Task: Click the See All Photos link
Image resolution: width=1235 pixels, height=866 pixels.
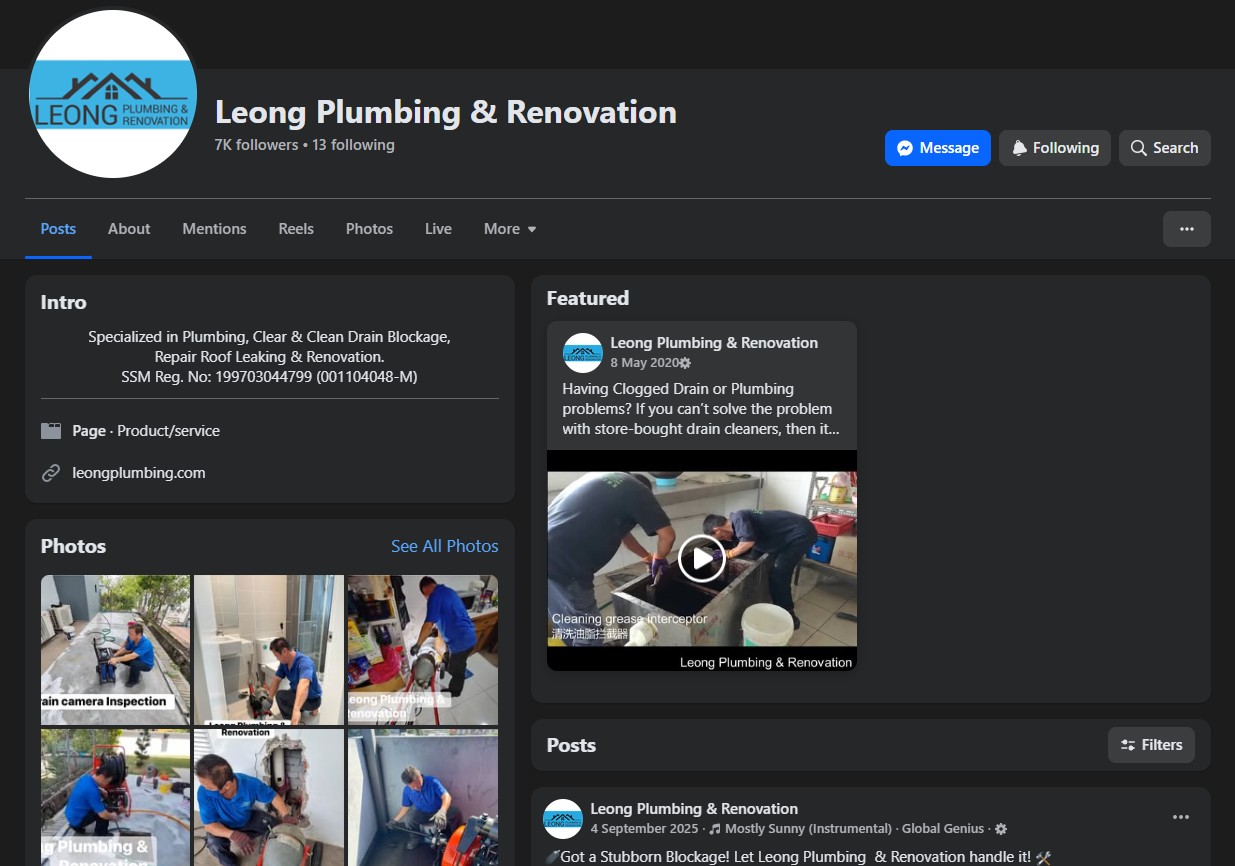Action: (444, 546)
